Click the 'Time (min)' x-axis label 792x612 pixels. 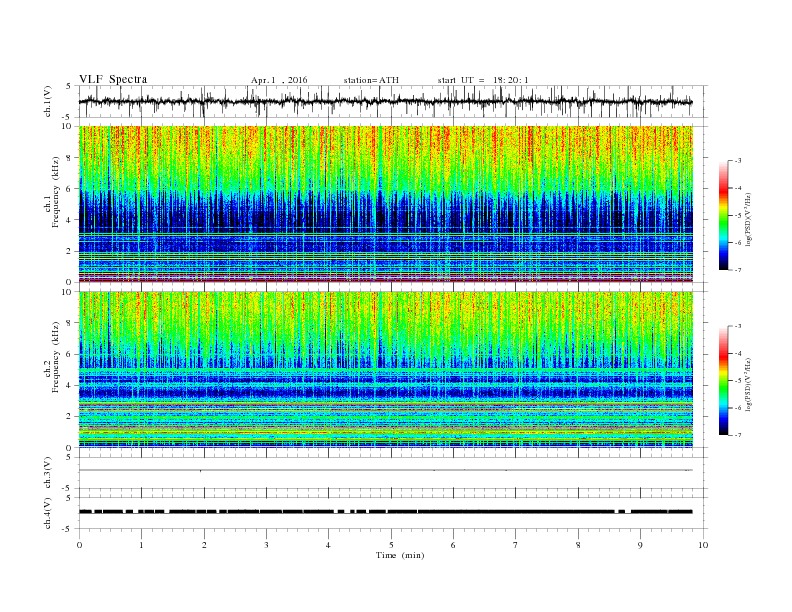click(x=400, y=555)
